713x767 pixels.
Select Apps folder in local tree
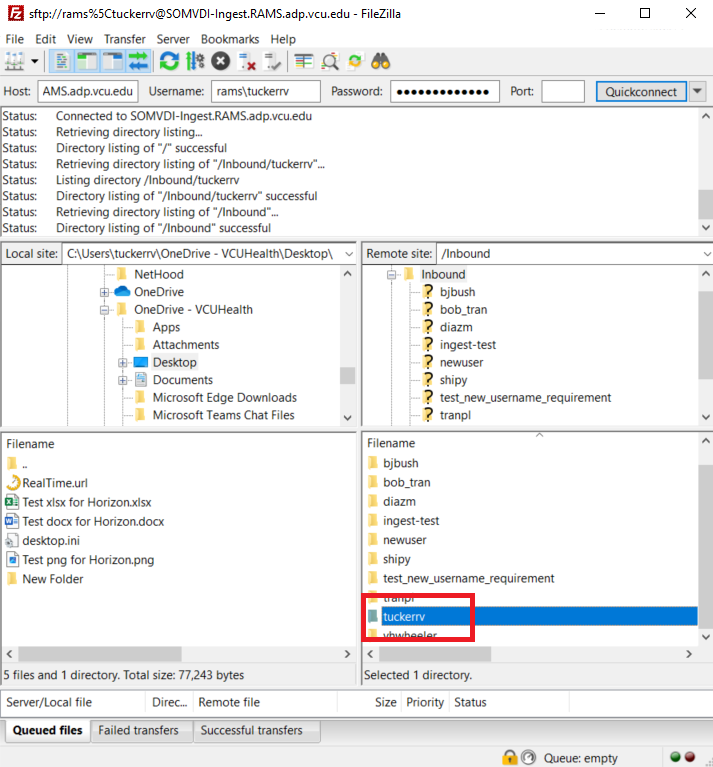coord(166,327)
